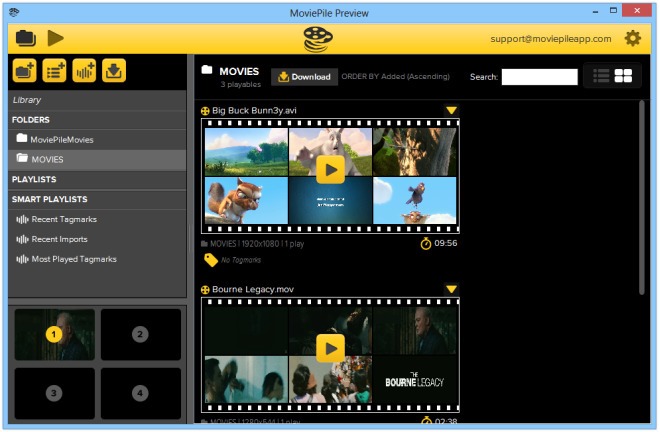Click the bird thumbnail in Big Buck Bunny filmstrip

(x=414, y=200)
